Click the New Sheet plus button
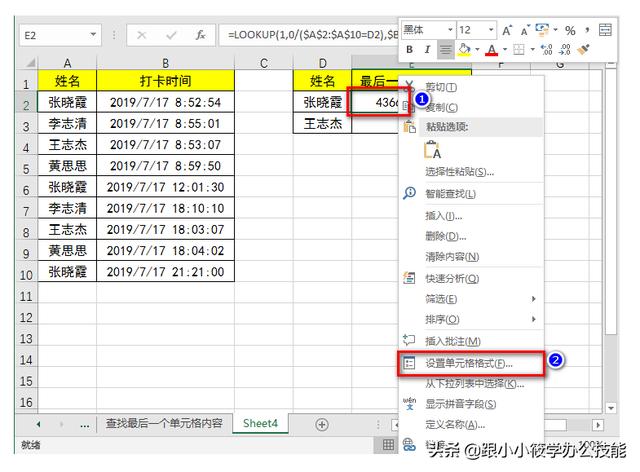Image resolution: width=640 pixels, height=472 pixels. pyautogui.click(x=322, y=425)
